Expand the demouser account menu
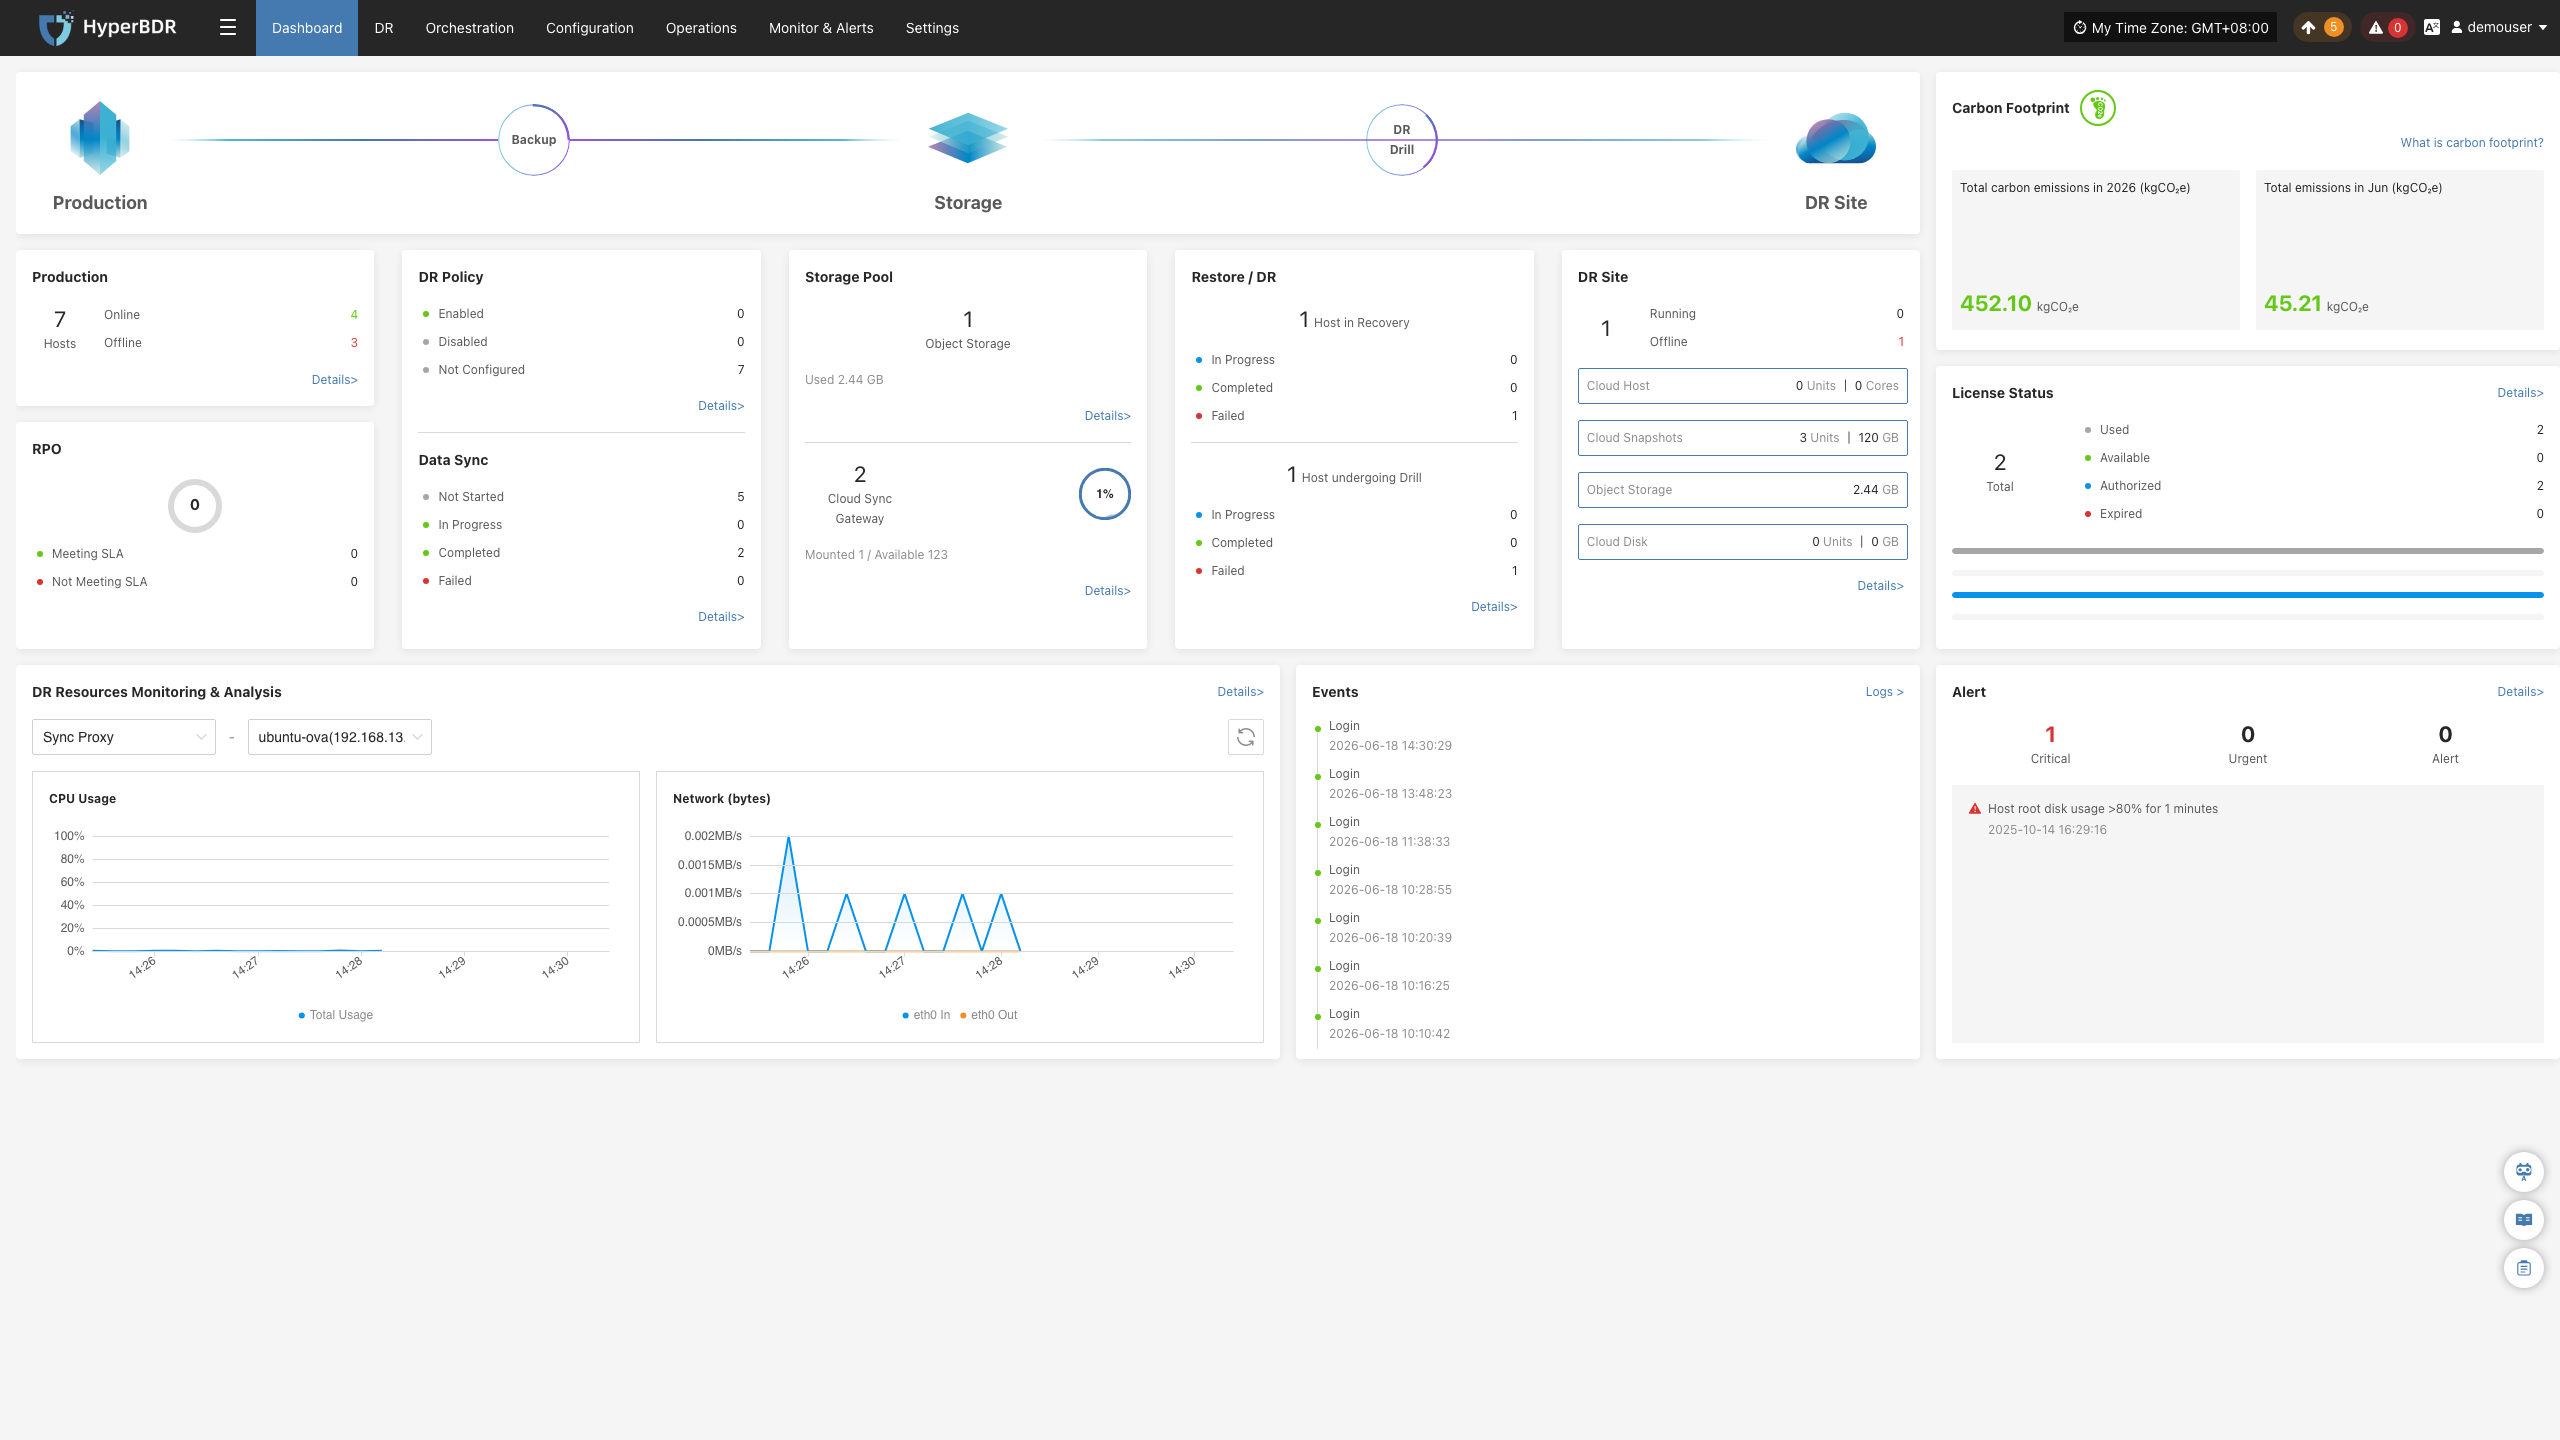This screenshot has width=2560, height=1440. pyautogui.click(x=2498, y=28)
